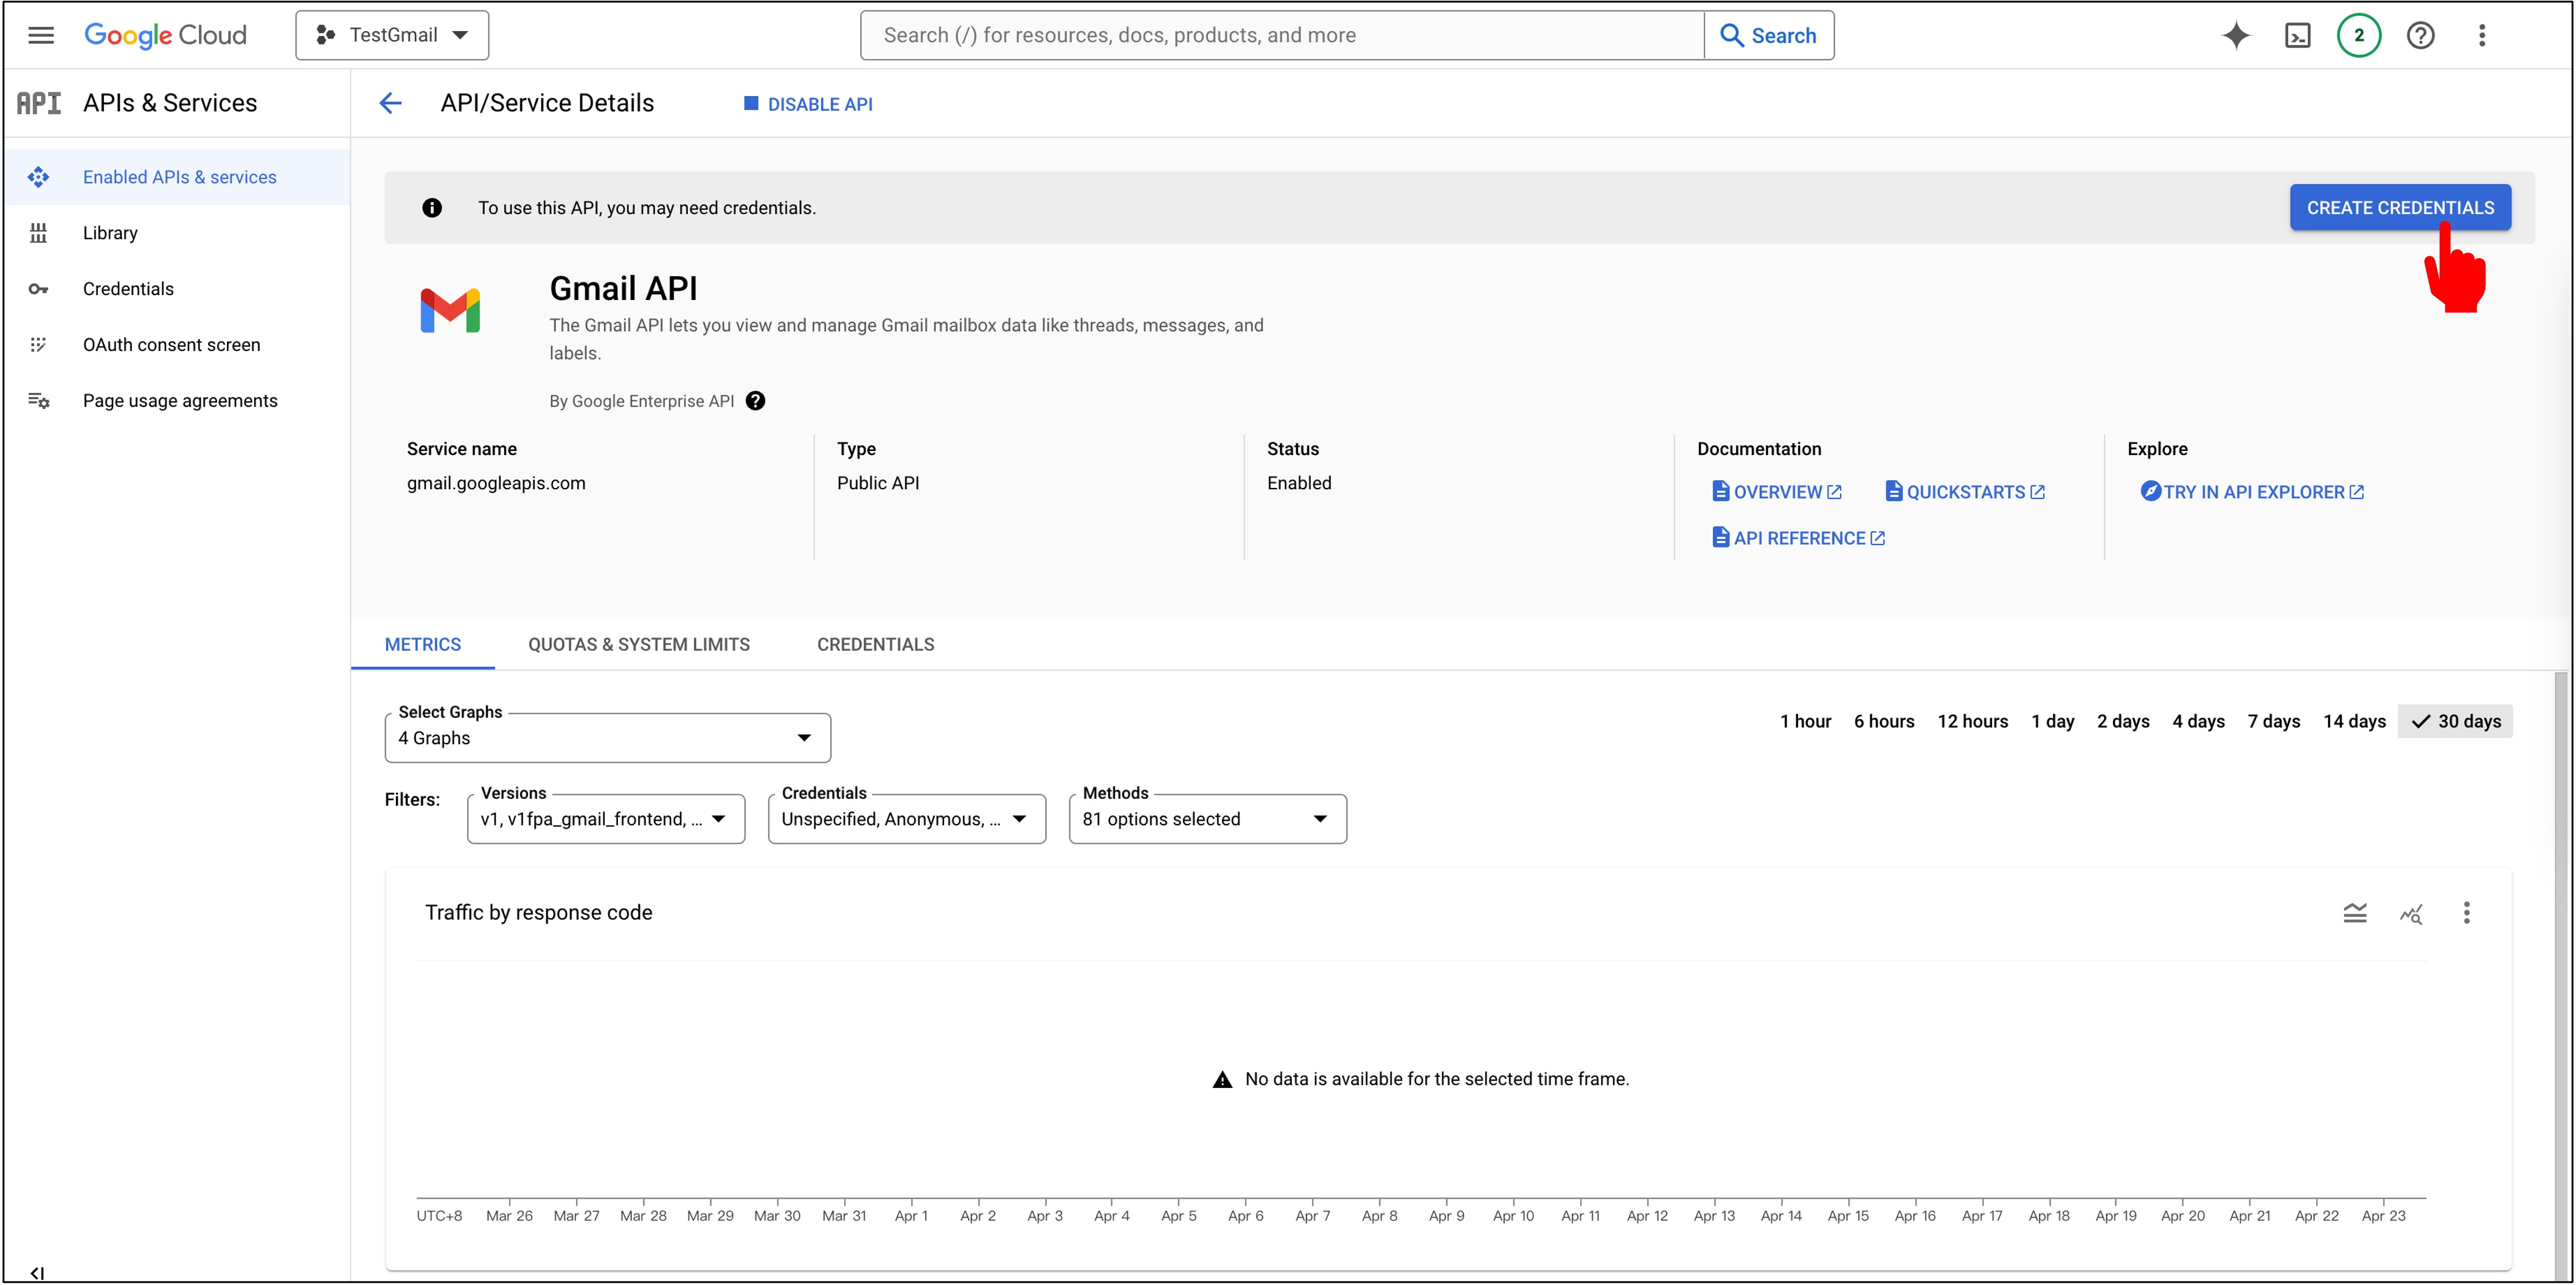Click the page vertical scrollbar
2576x1285 pixels.
(x=2561, y=975)
